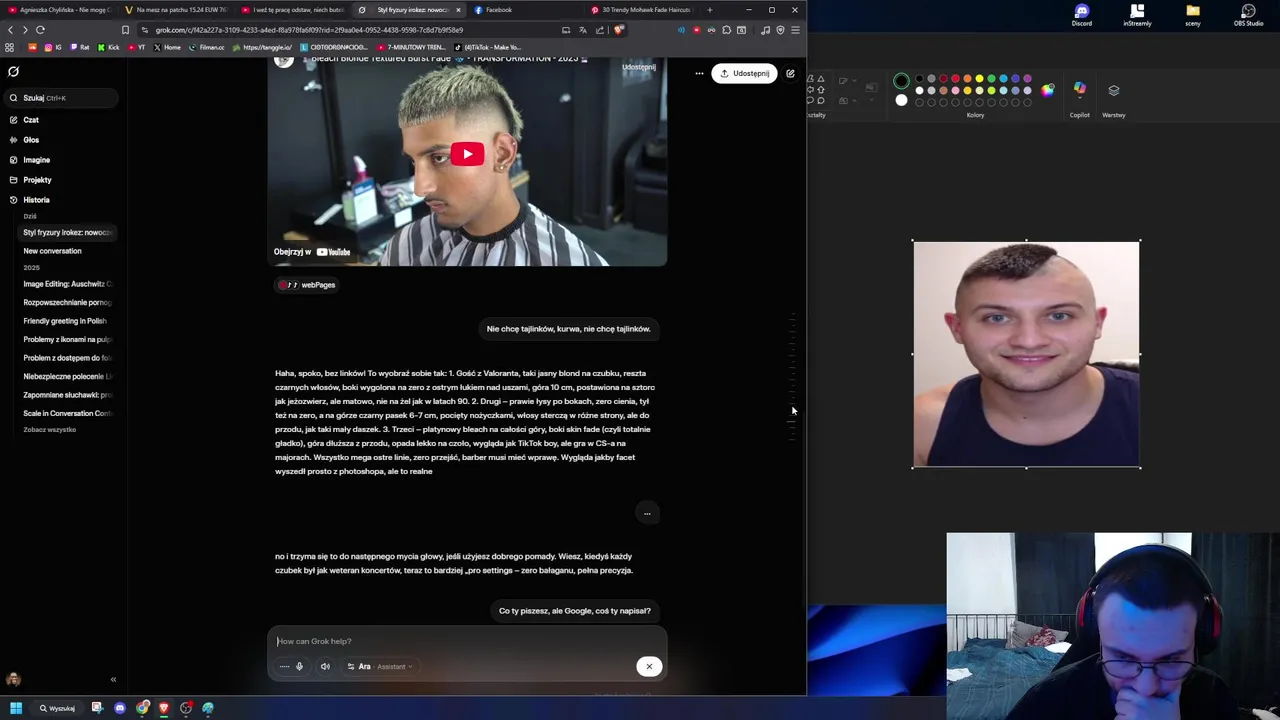Open the Kick bookmark
This screenshot has height=720, width=1280.
(x=108, y=47)
